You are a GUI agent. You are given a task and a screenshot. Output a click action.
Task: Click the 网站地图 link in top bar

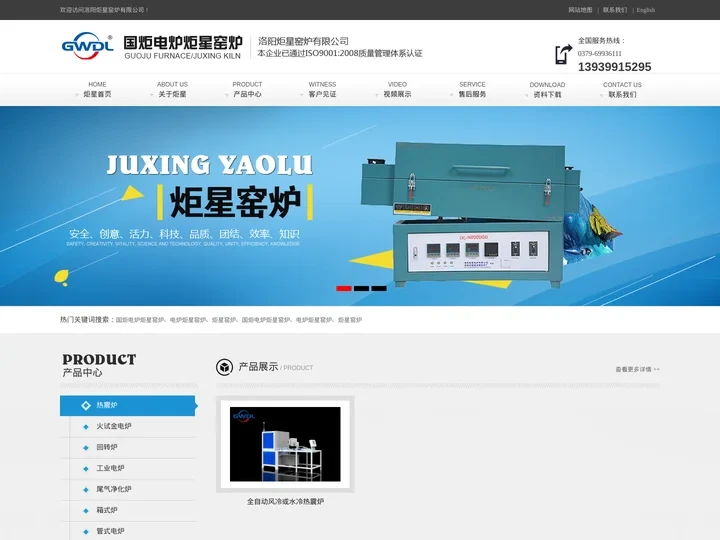coord(580,10)
